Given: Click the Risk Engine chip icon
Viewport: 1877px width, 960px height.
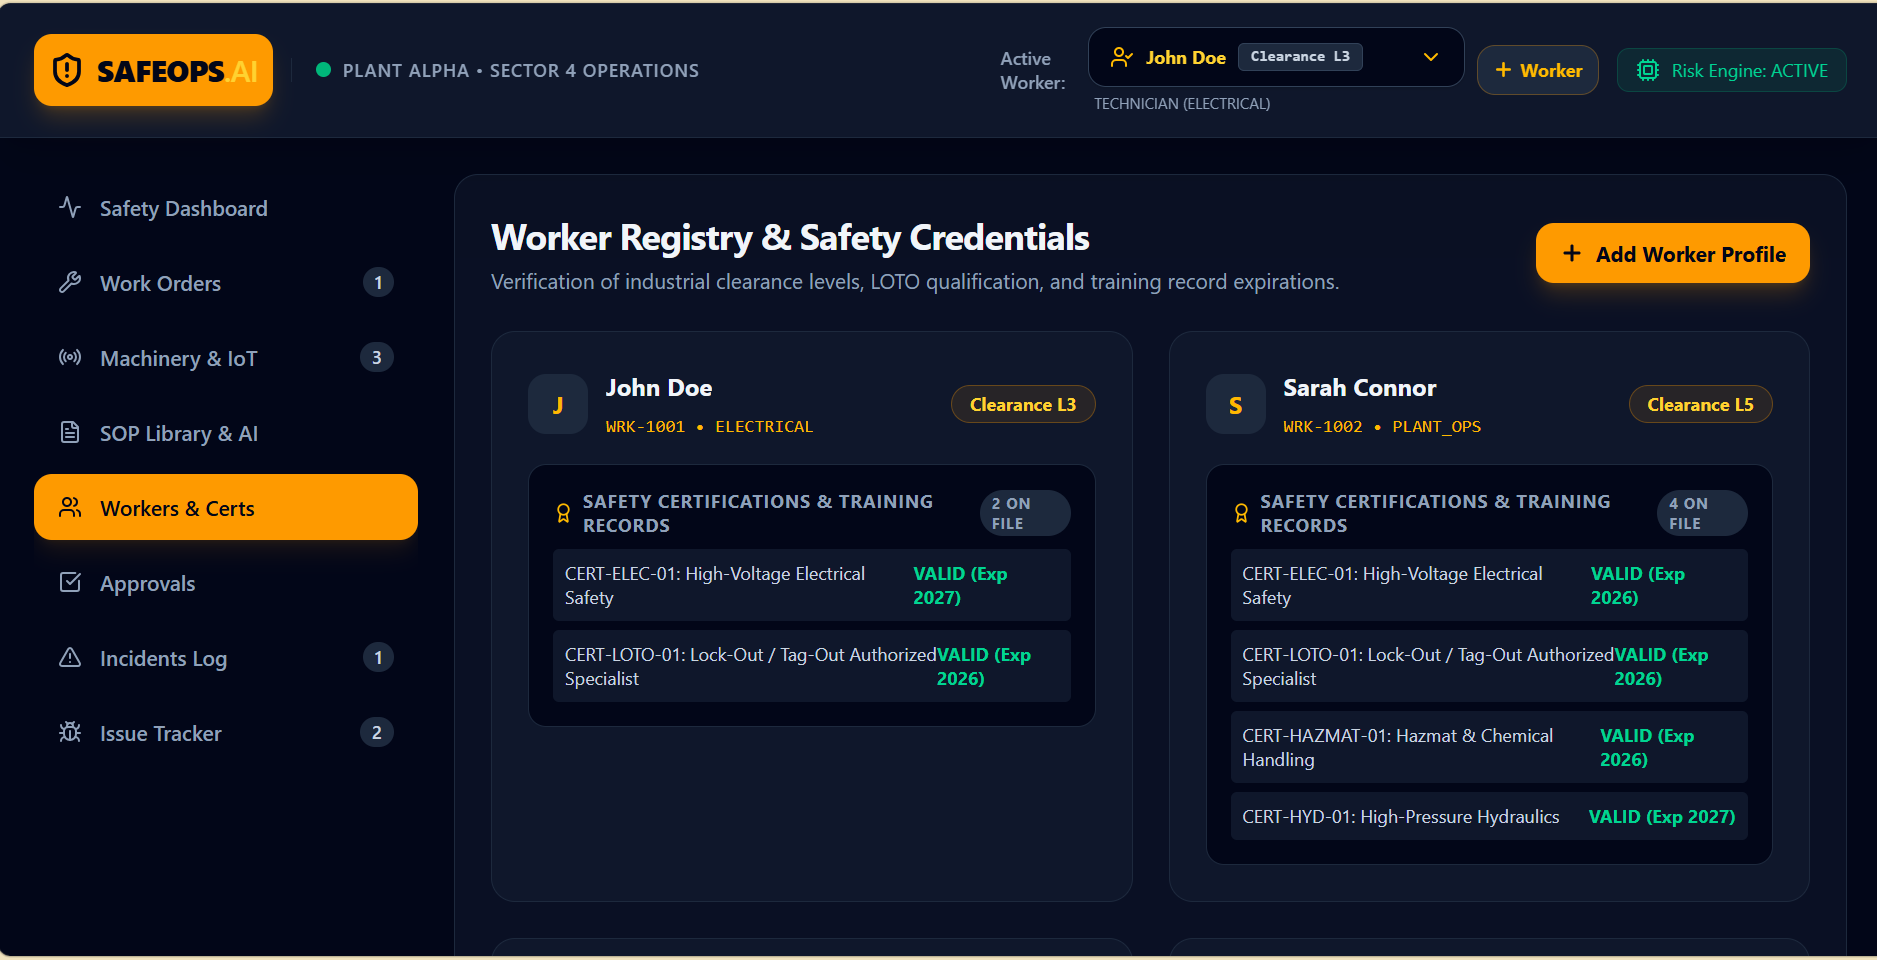Looking at the screenshot, I should (x=1647, y=70).
